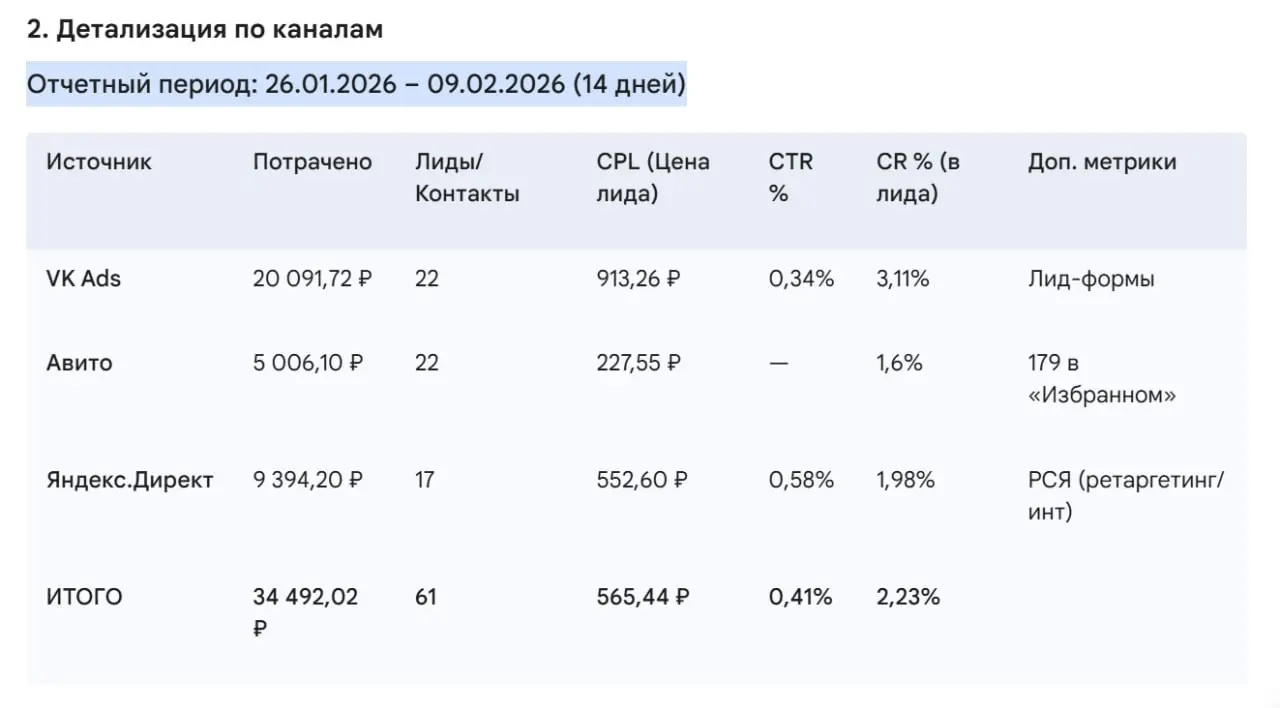This screenshot has width=1280, height=708.
Task: Click Яндекс.Директ CTR value 0,58%
Action: [x=801, y=480]
